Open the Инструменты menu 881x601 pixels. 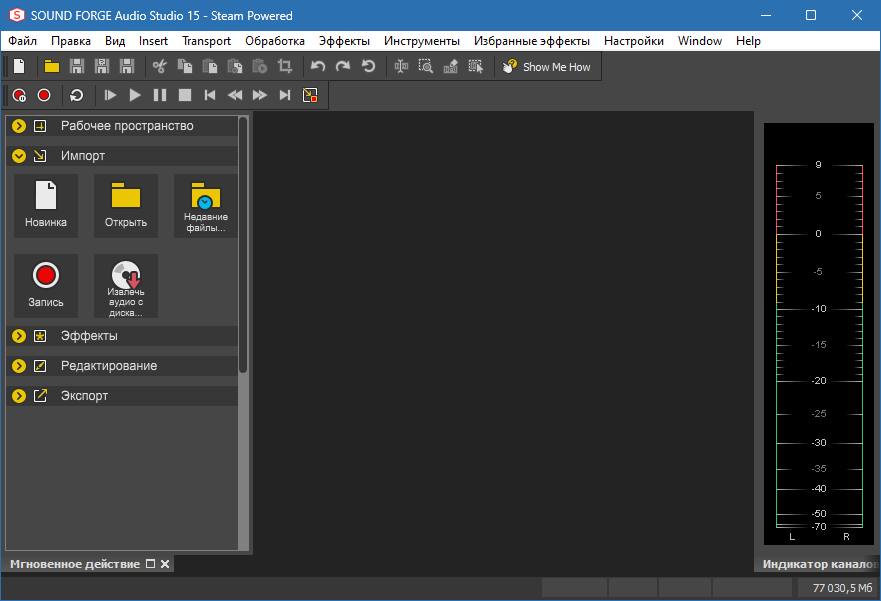pos(422,41)
